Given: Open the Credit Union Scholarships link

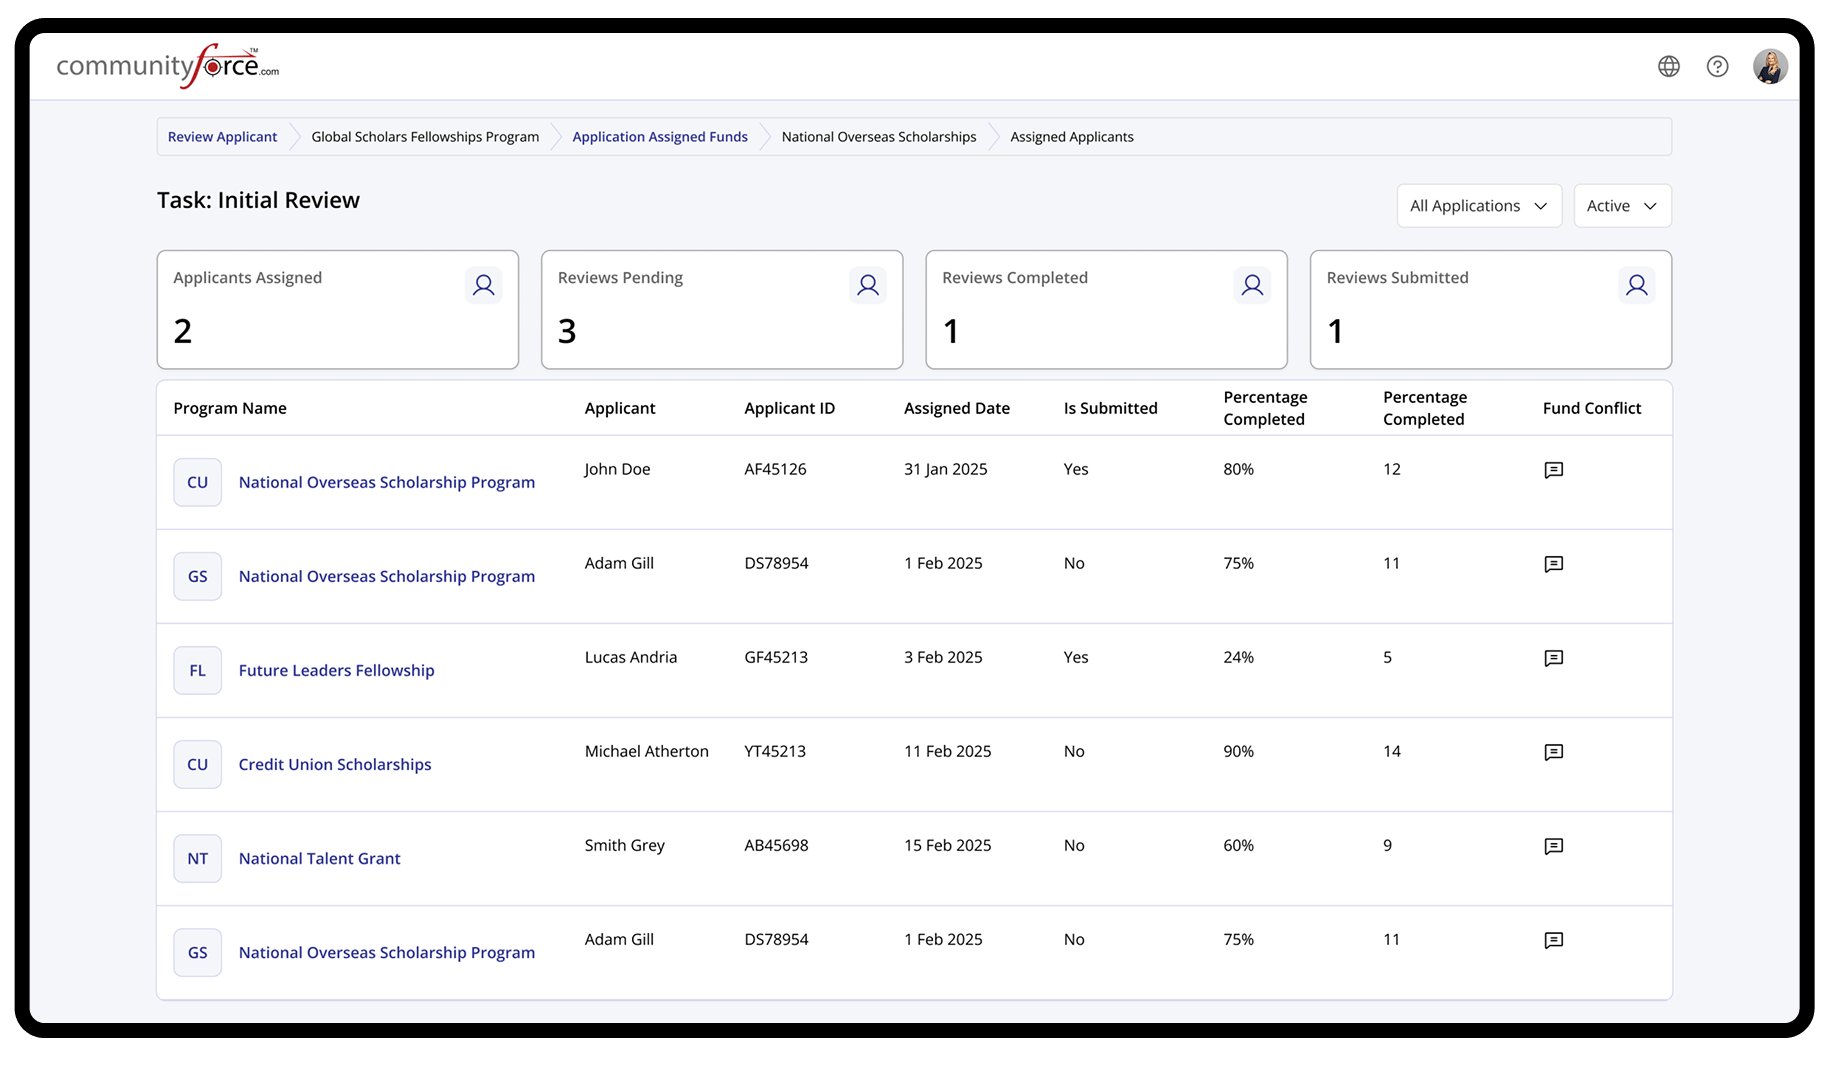Looking at the screenshot, I should 335,764.
